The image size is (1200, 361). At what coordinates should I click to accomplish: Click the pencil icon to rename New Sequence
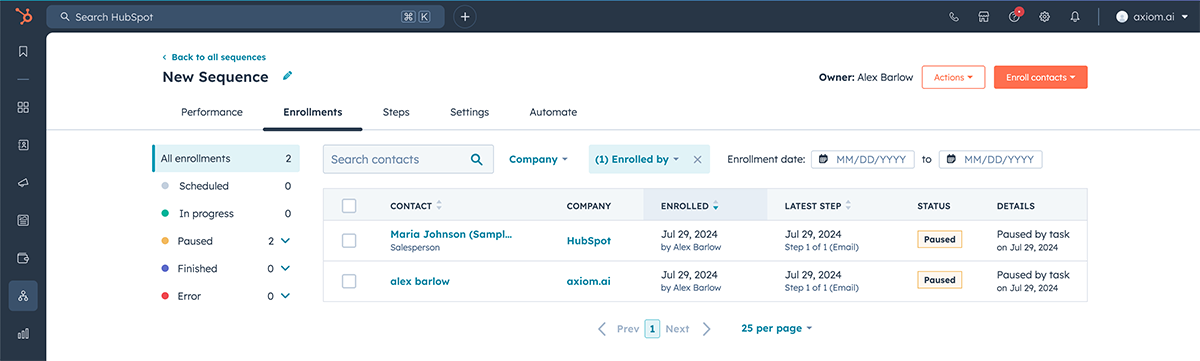(x=287, y=76)
